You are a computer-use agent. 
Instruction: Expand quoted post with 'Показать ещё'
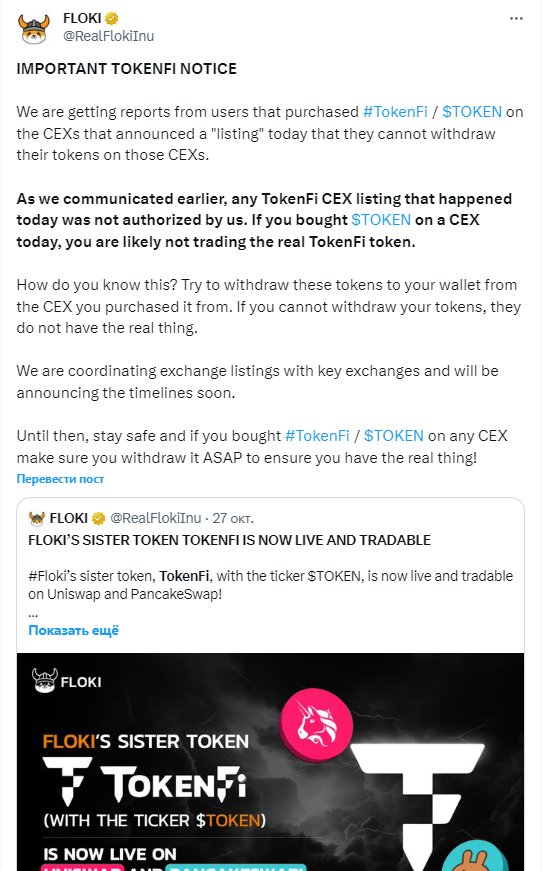(73, 630)
